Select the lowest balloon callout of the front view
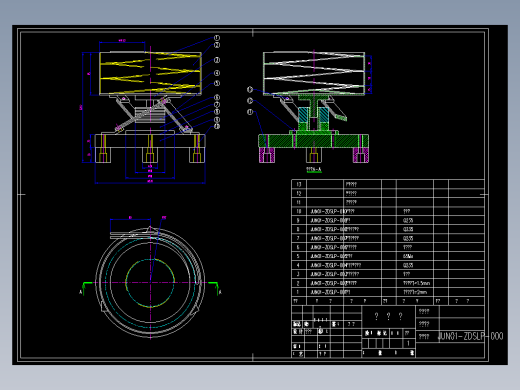This screenshot has width=520, height=390. [217, 126]
